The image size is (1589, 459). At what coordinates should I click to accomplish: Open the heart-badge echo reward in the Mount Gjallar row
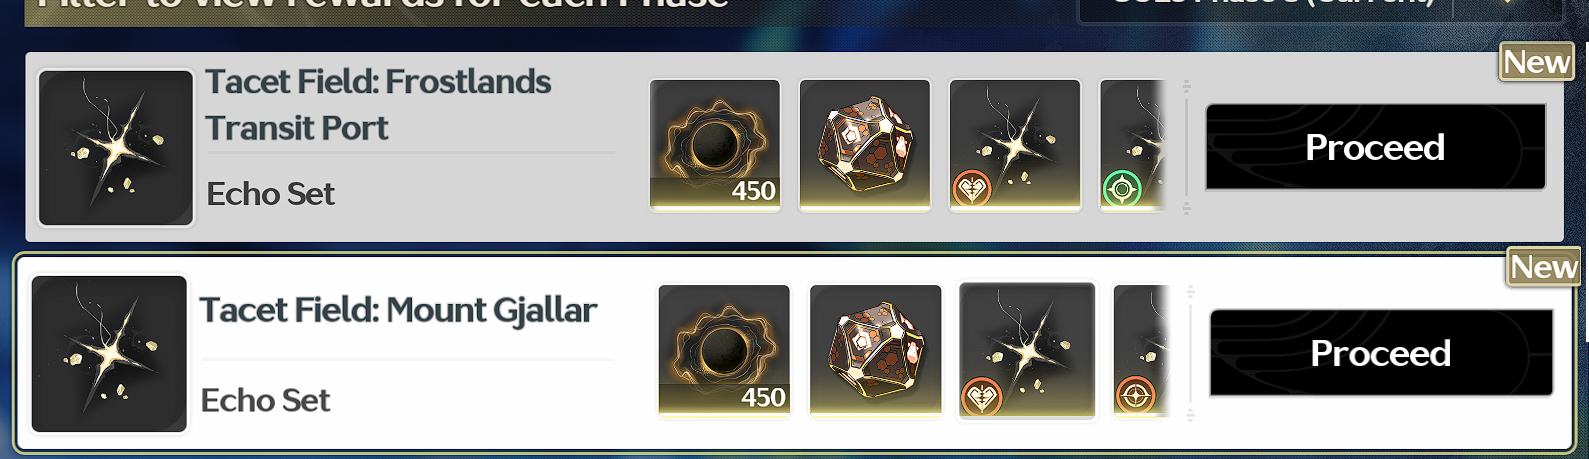tap(1027, 350)
